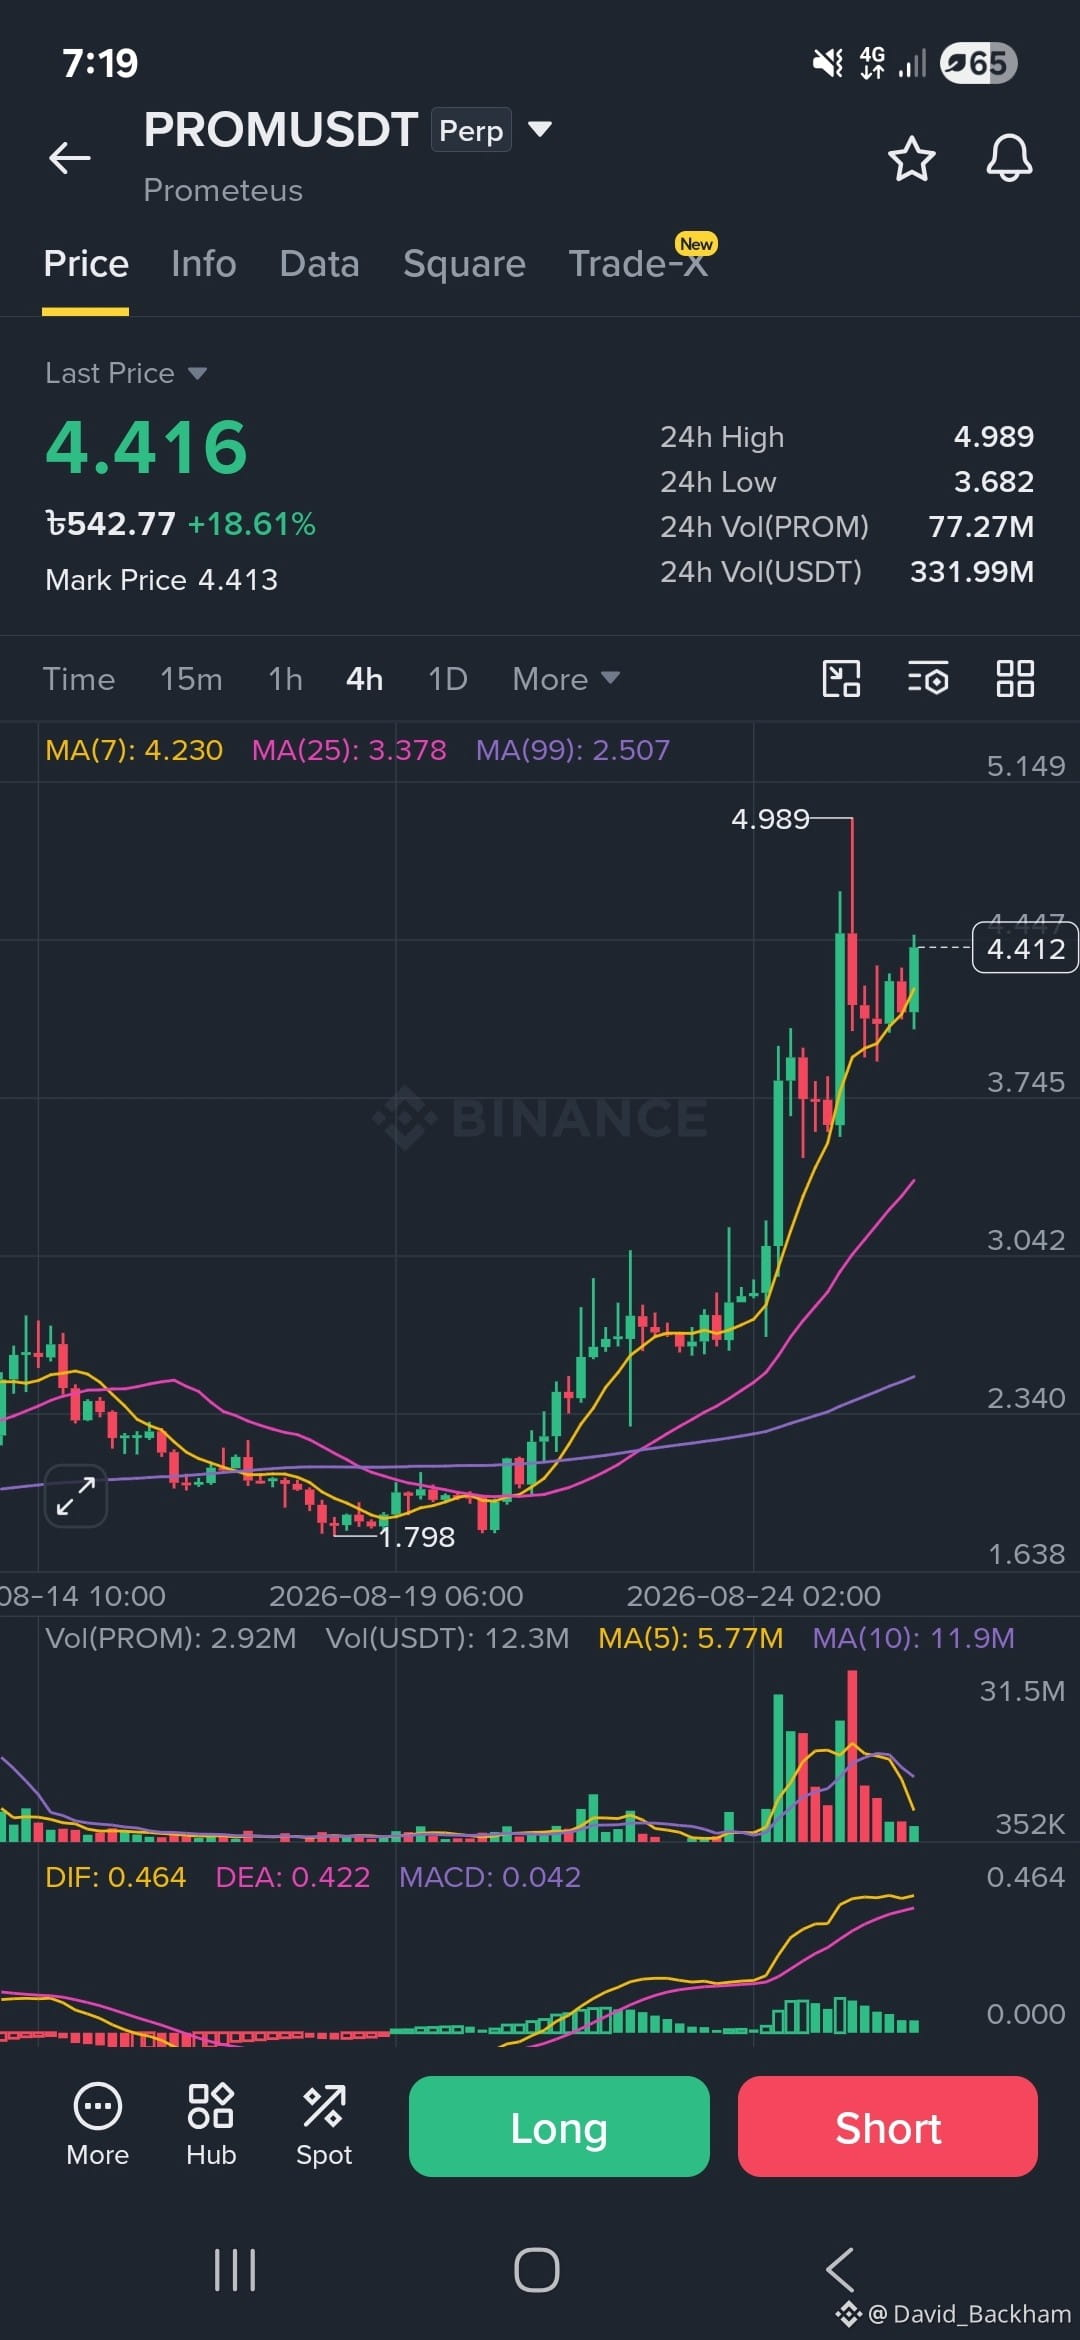The width and height of the screenshot is (1080, 2340).
Task: Tap the muted sound status icon
Action: coord(827,63)
